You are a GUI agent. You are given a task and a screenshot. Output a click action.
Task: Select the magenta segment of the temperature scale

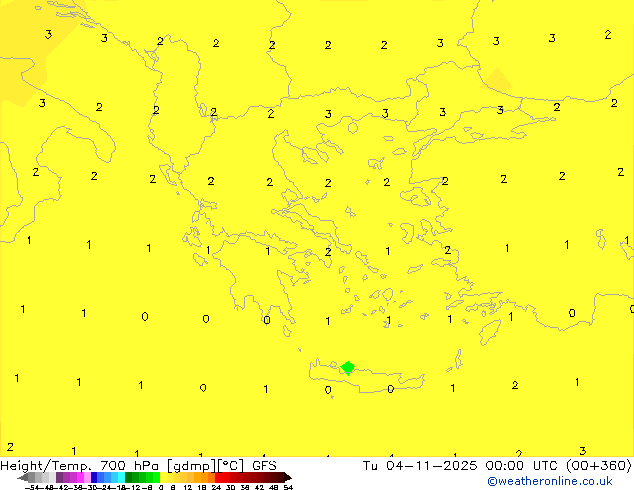76,478
